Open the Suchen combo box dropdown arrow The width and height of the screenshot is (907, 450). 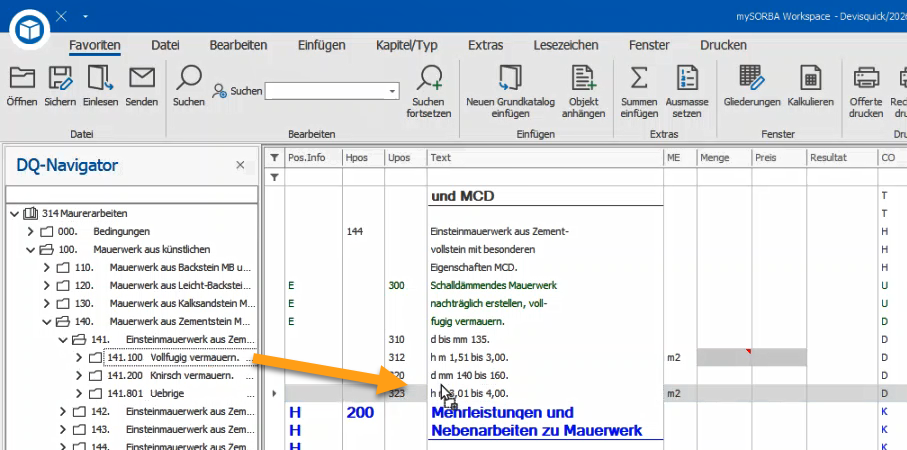(393, 91)
